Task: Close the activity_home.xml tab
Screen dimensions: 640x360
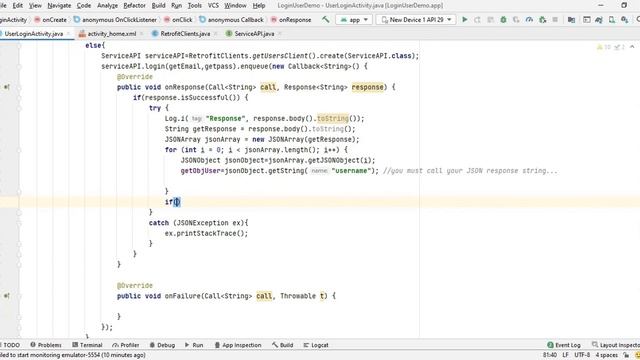Action: 141,33
